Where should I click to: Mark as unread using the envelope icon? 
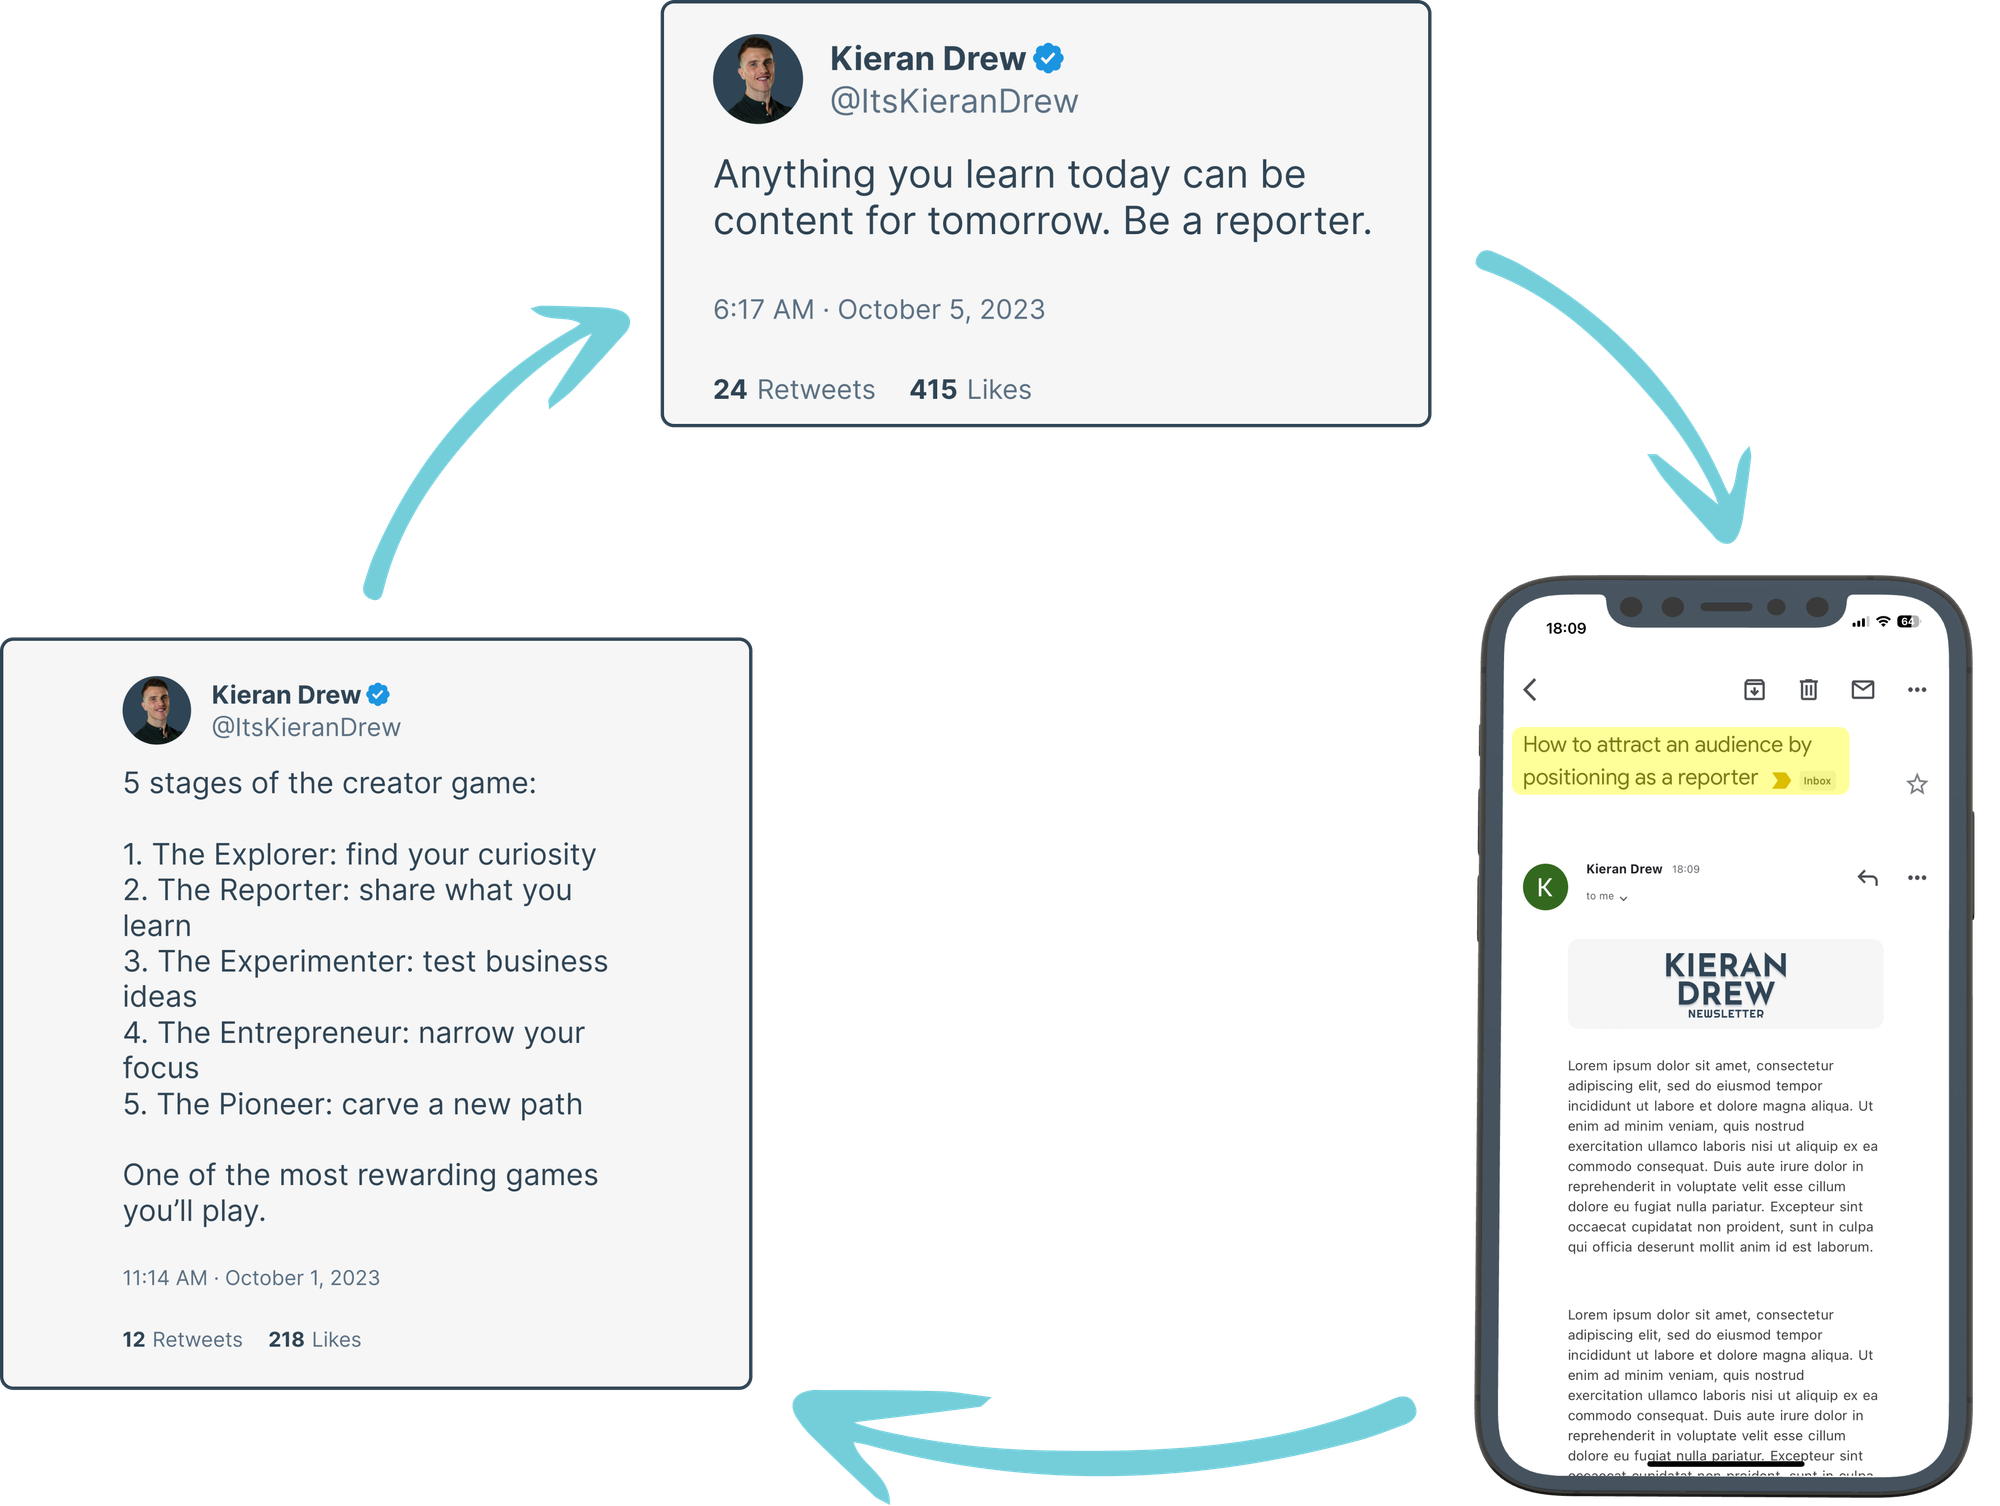[1862, 689]
